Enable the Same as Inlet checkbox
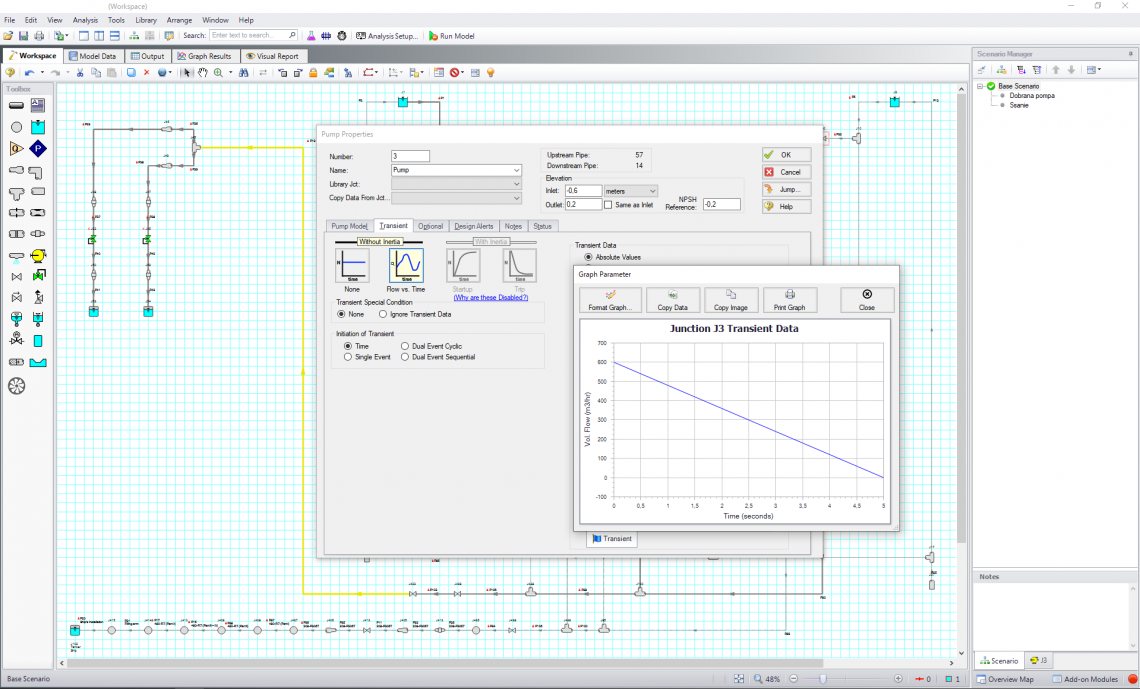 click(609, 204)
